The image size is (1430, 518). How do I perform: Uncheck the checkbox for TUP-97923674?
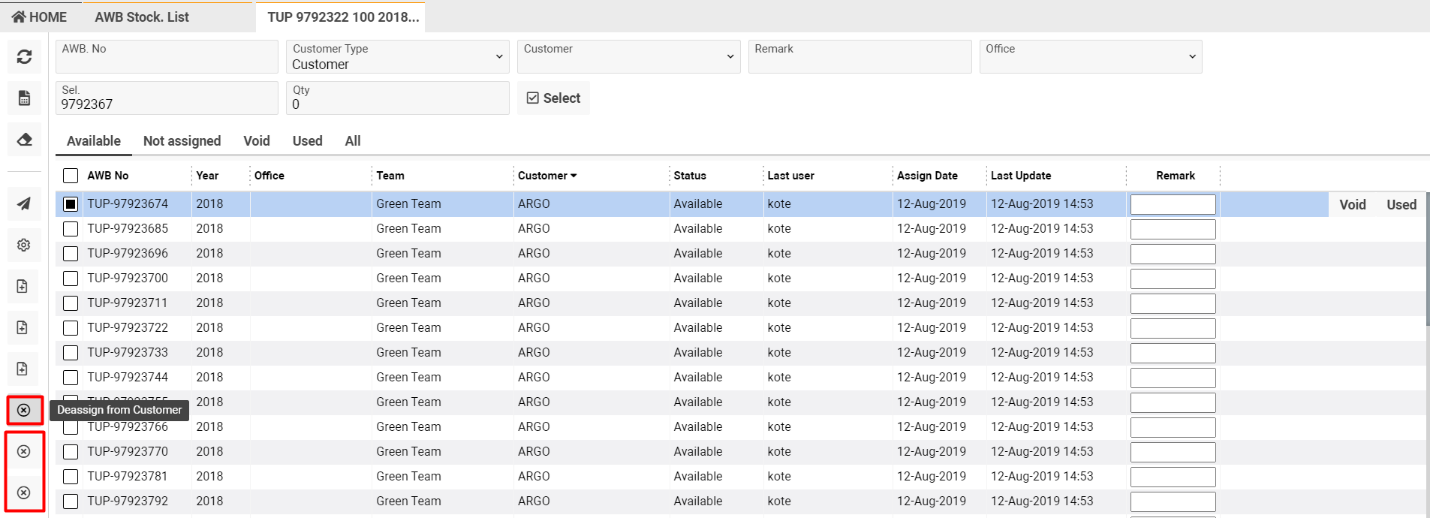click(x=71, y=204)
